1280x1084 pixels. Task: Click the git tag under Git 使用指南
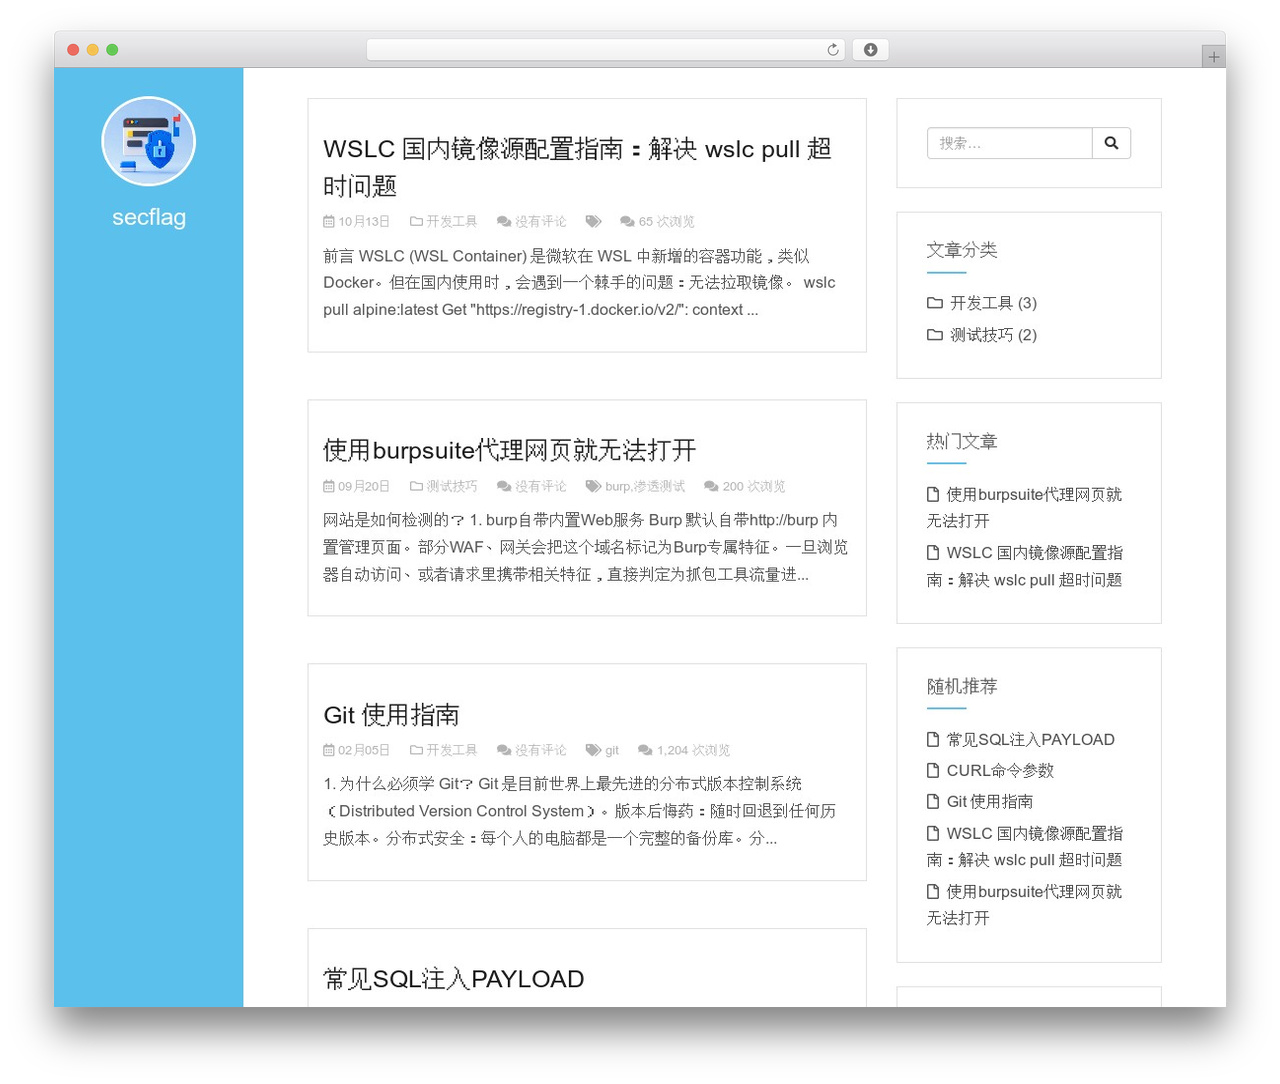612,751
